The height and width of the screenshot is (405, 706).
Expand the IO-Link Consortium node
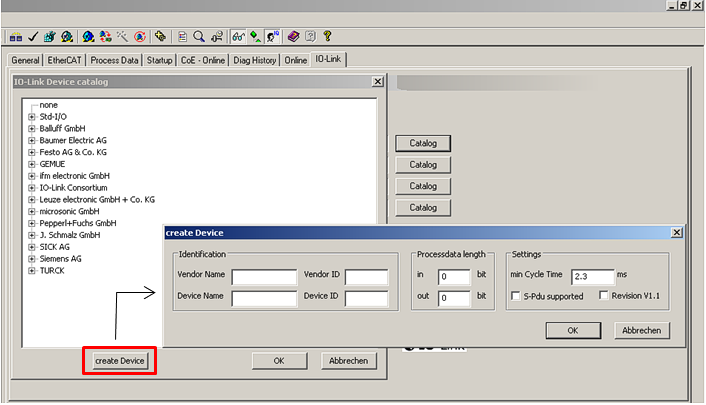[32, 188]
